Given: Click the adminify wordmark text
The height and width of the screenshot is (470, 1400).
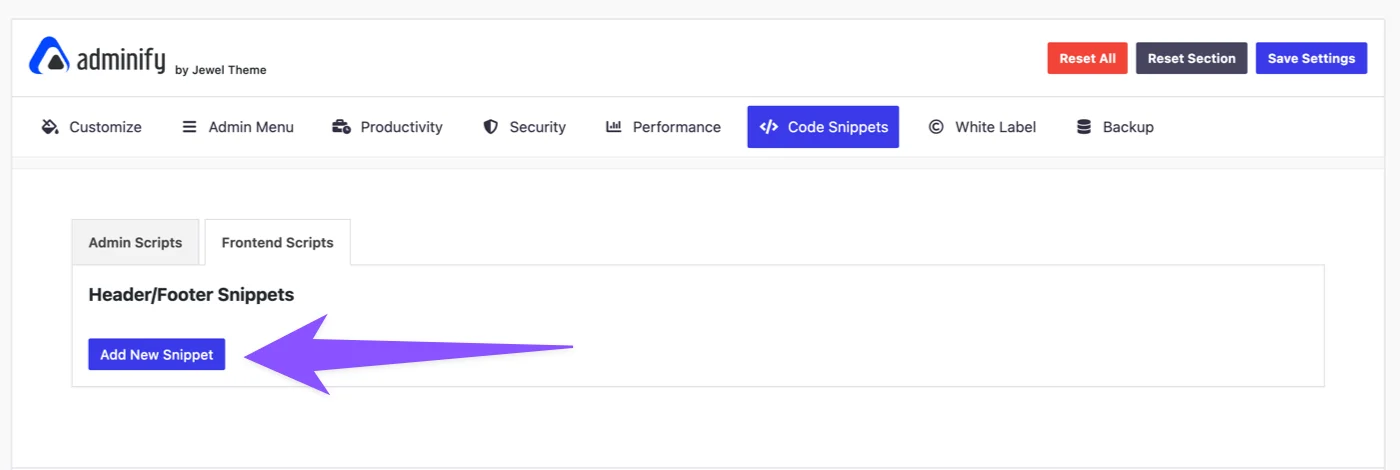Looking at the screenshot, I should click(121, 59).
